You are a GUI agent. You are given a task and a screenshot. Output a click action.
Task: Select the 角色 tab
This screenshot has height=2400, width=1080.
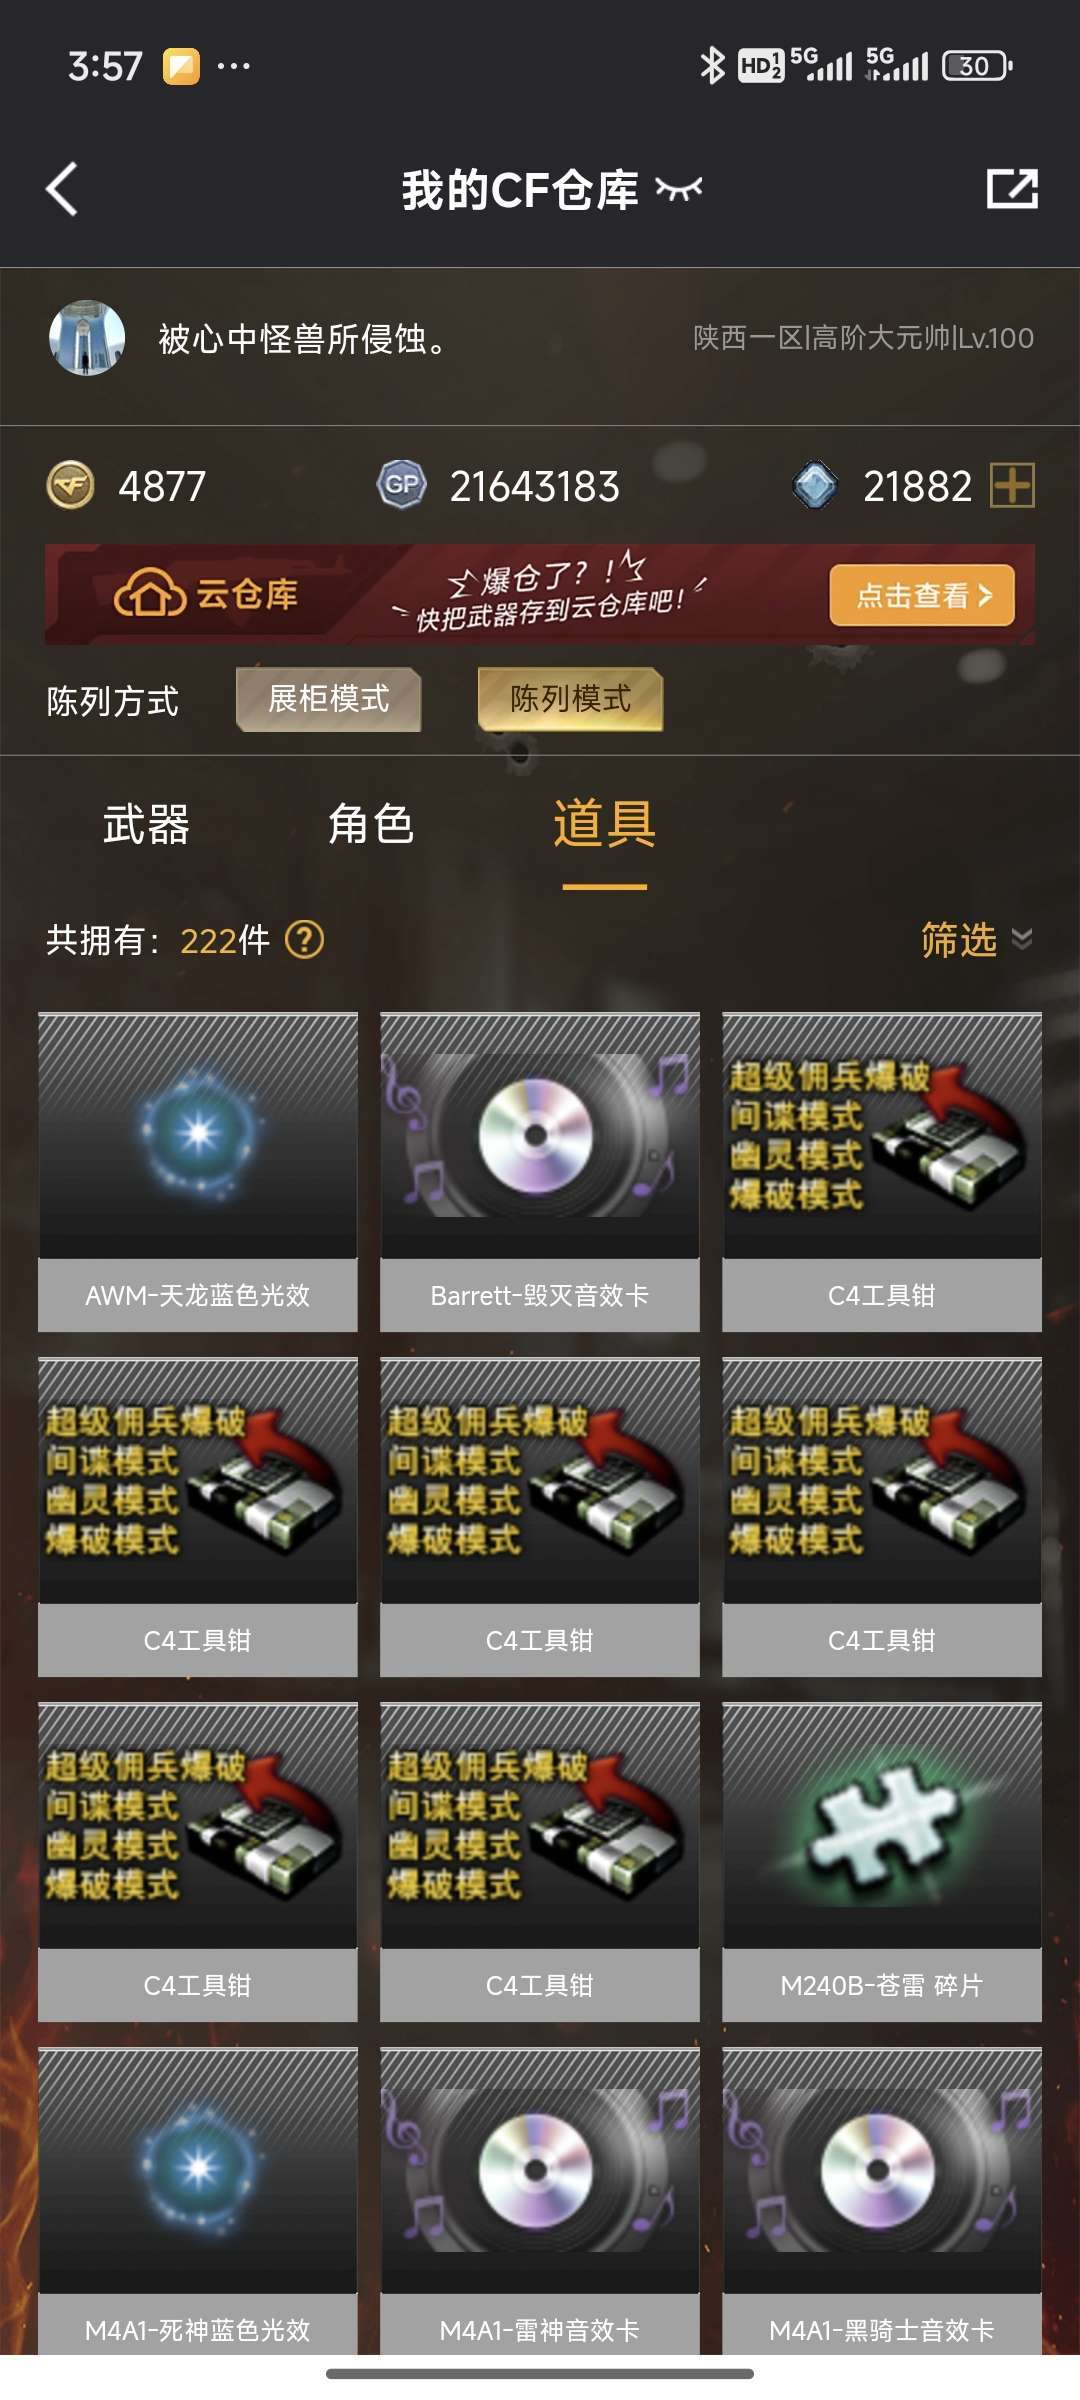[x=371, y=825]
